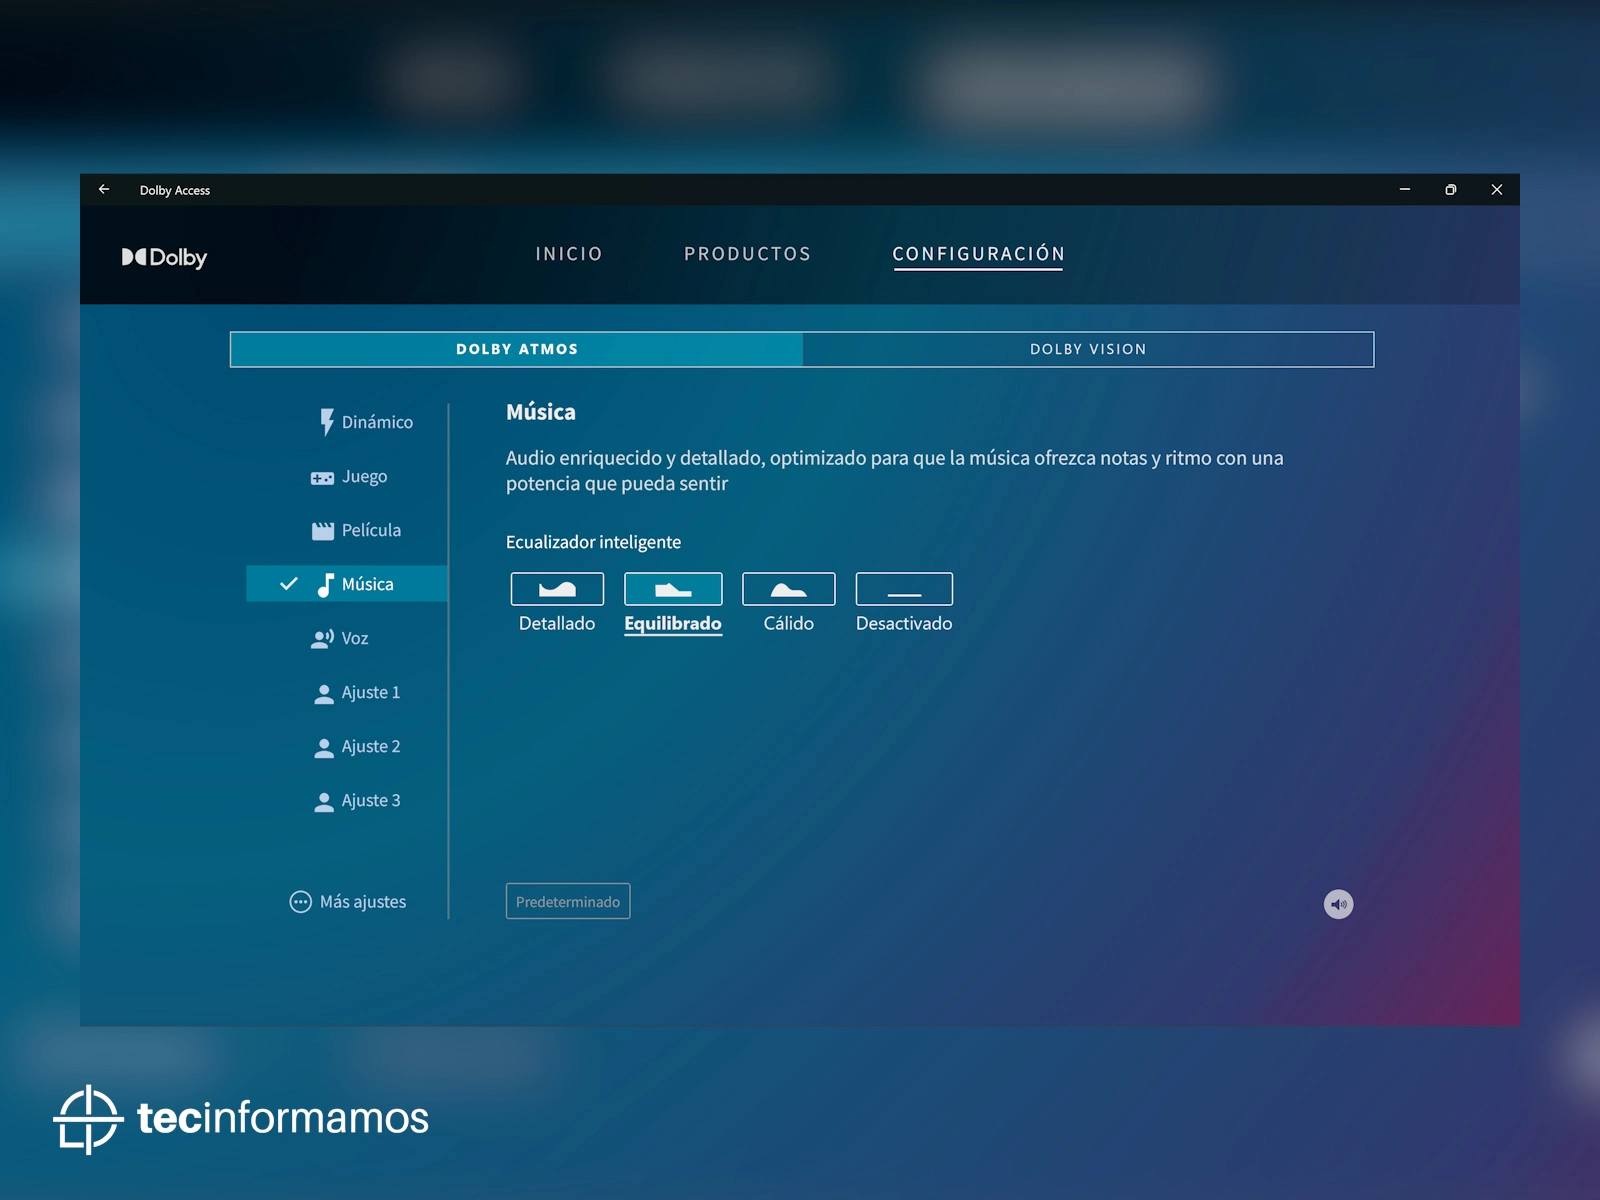Select the DOLBY ATMOS section tab
Screen dimensions: 1600x1200
click(x=517, y=349)
